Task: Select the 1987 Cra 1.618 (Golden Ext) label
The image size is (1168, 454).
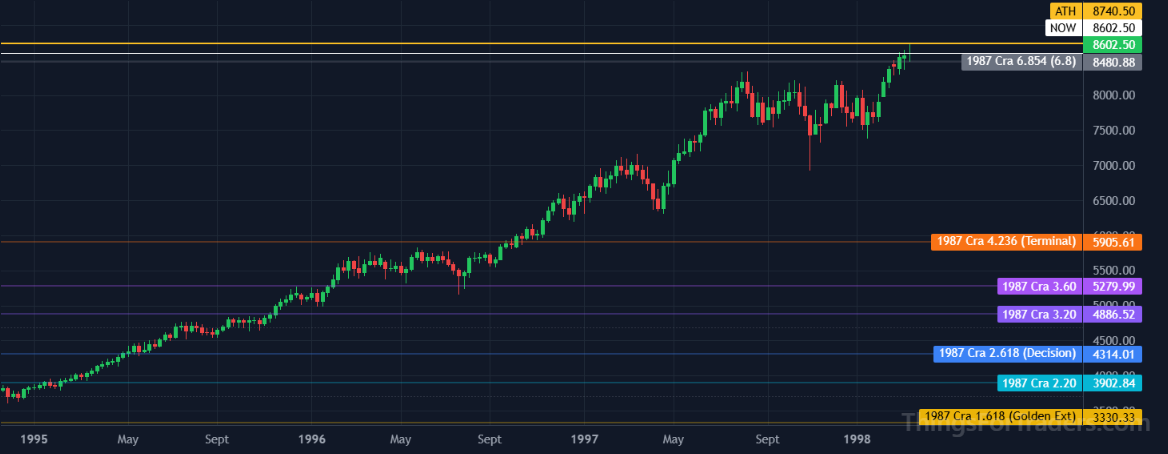Action: tap(1001, 416)
